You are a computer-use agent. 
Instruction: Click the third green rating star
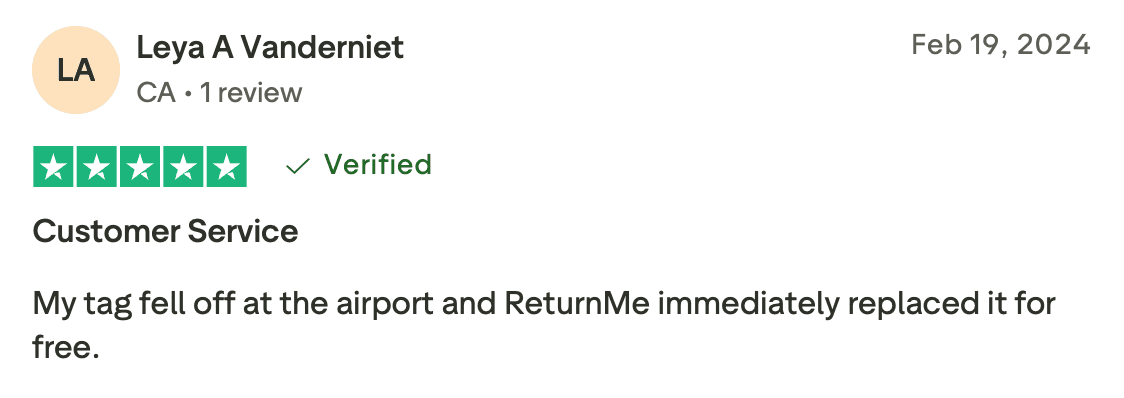coord(140,166)
